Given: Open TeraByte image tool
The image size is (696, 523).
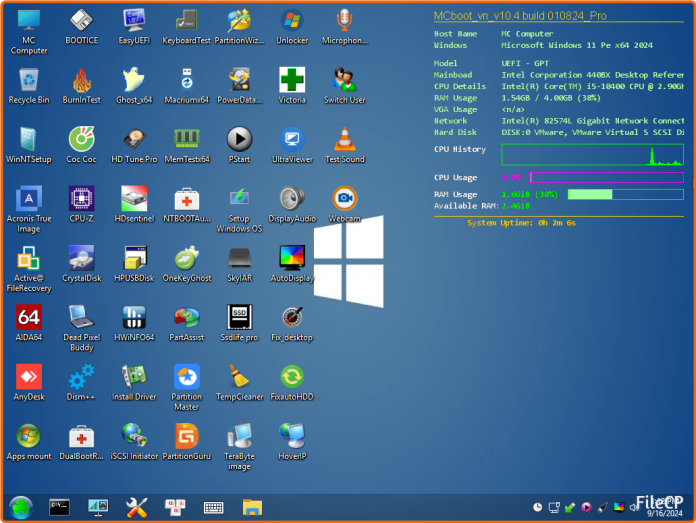Looking at the screenshot, I should [x=239, y=448].
